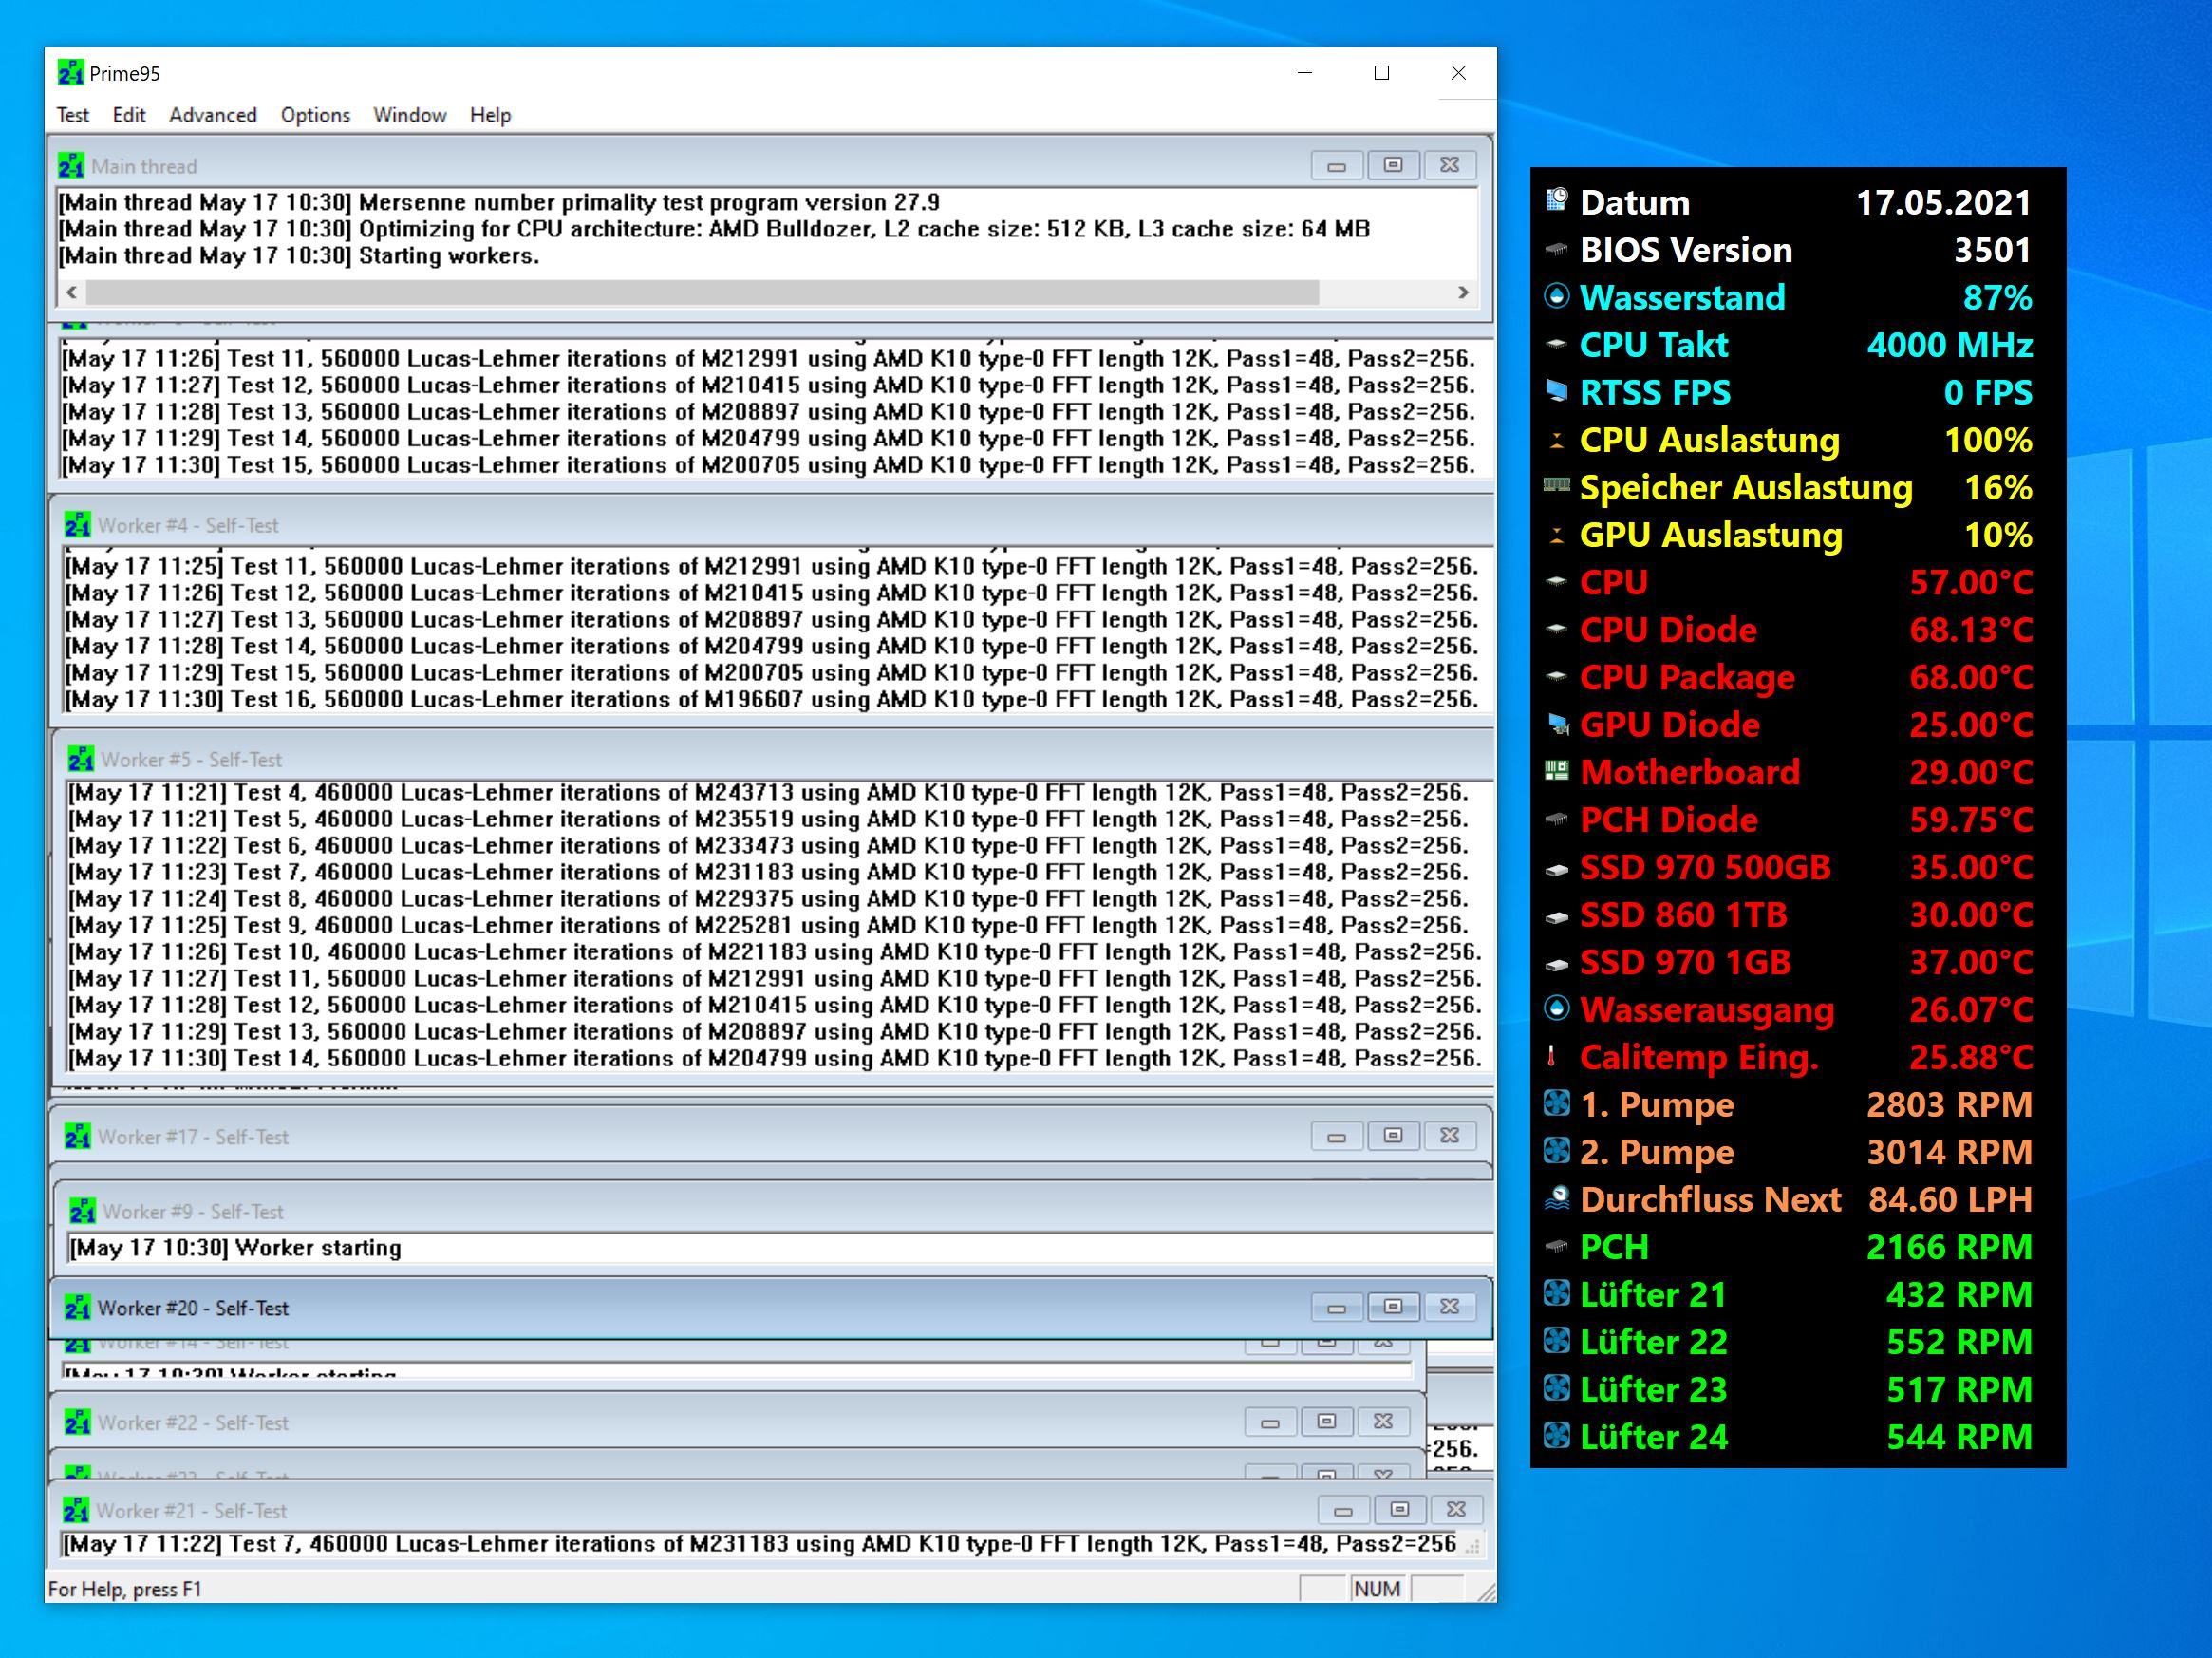The height and width of the screenshot is (1658, 2212).
Task: Open the Options menu
Action: [315, 115]
